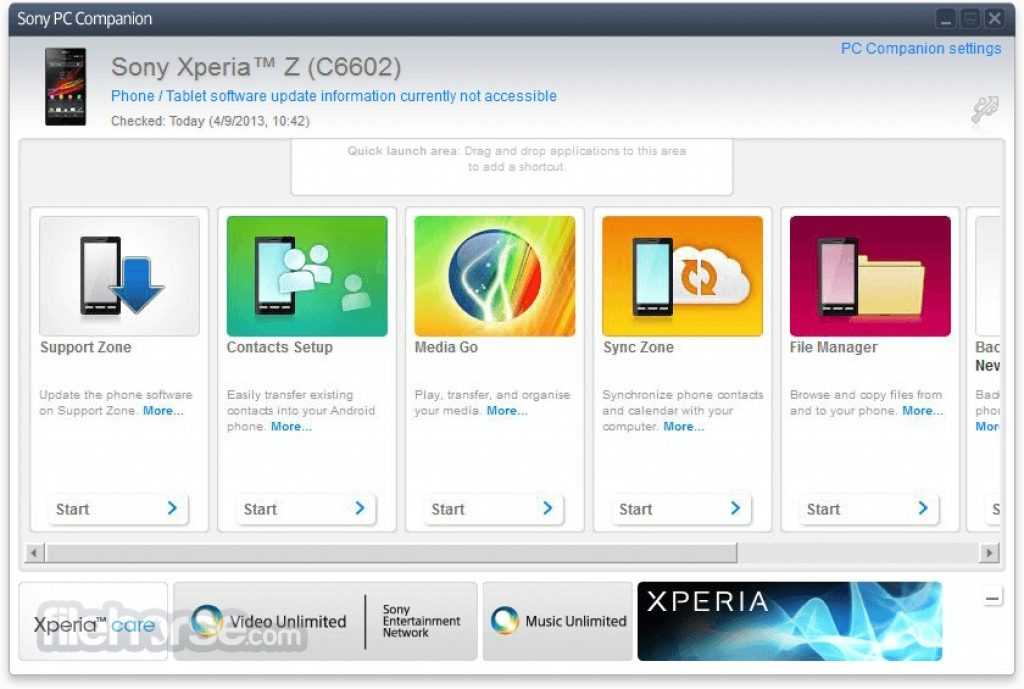Select the Sync Zone cloud icon
The image size is (1024, 689).
(682, 276)
